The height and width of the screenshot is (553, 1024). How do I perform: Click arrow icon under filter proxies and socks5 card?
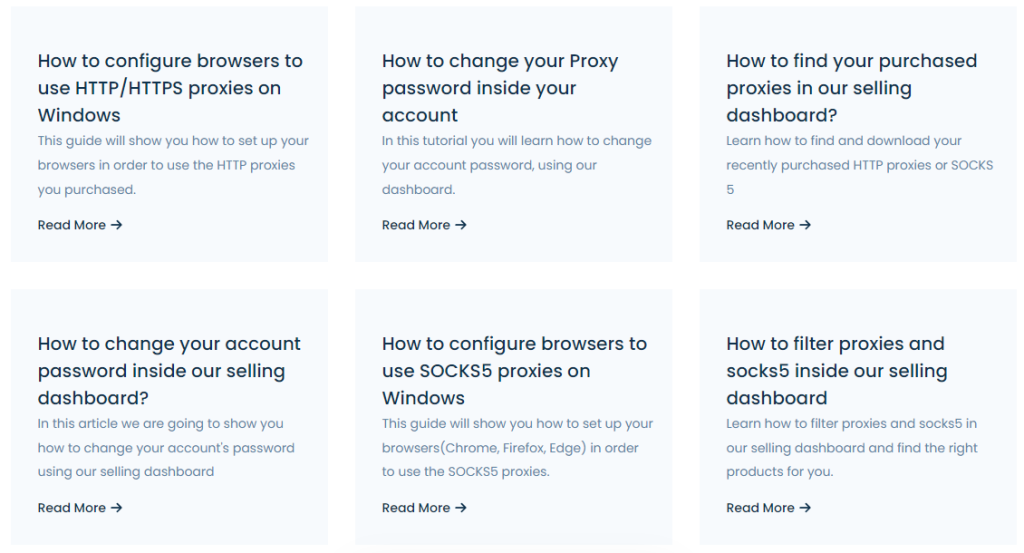coord(805,508)
